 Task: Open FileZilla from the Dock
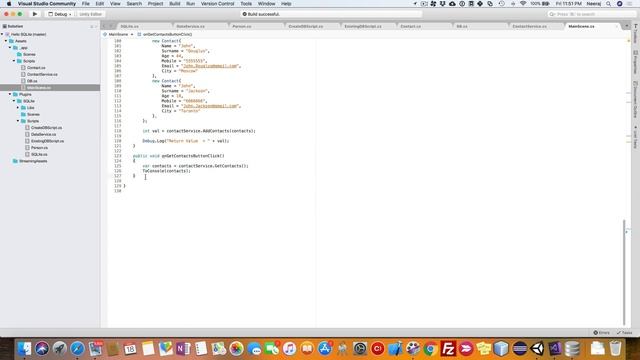[x=448, y=349]
